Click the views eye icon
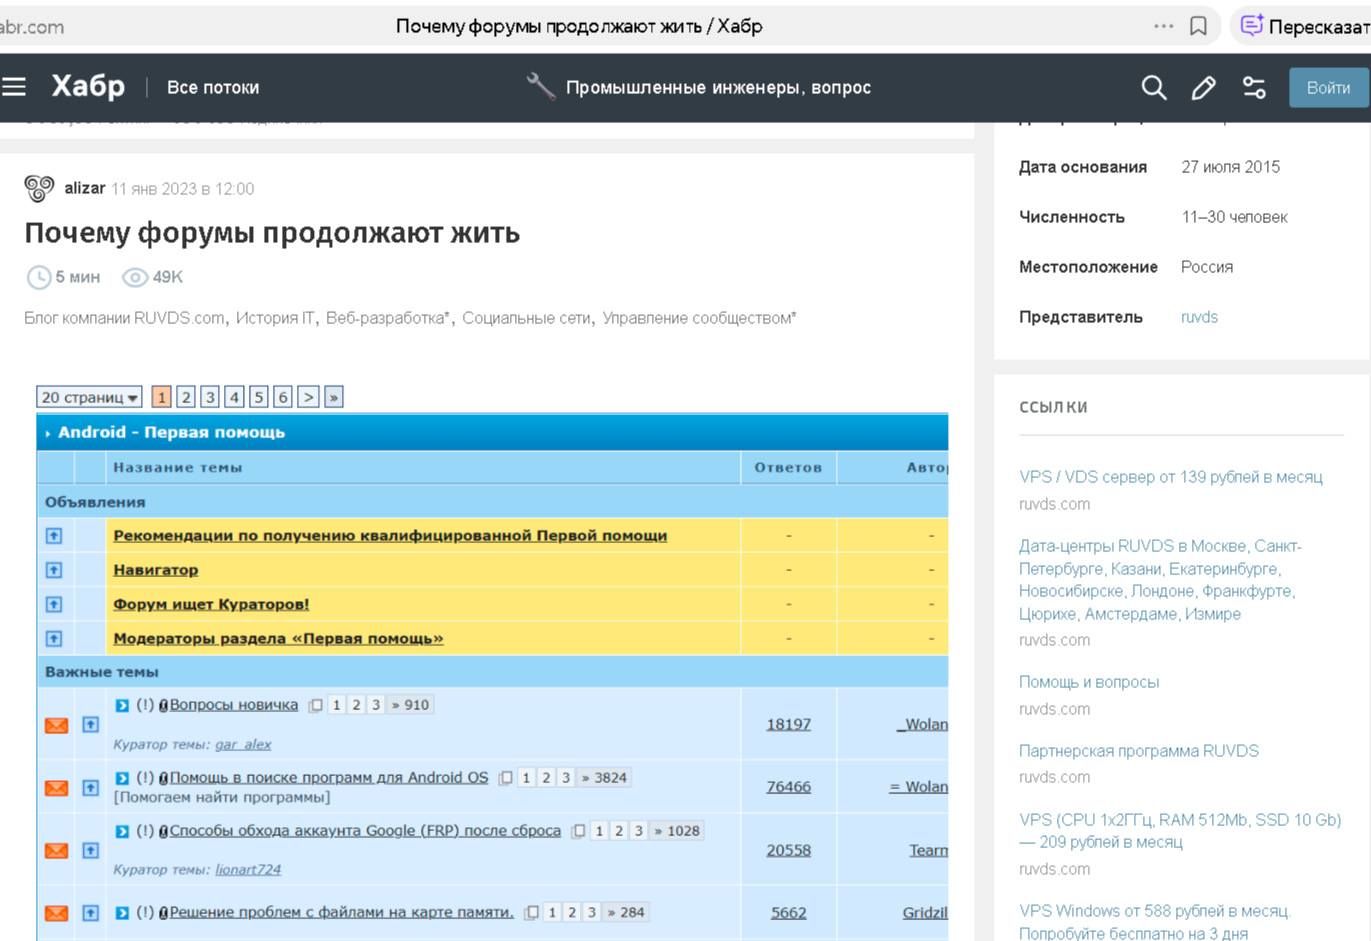 (x=135, y=277)
